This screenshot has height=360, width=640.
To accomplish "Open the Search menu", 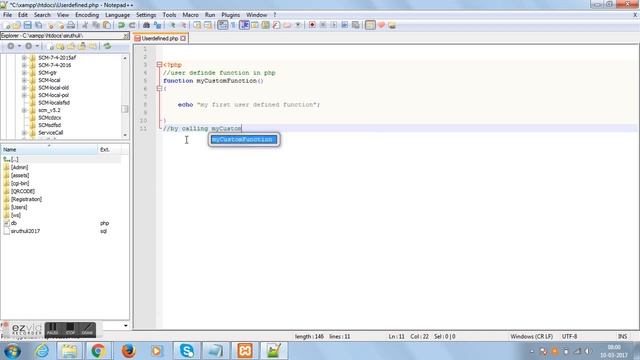I will tap(42, 15).
